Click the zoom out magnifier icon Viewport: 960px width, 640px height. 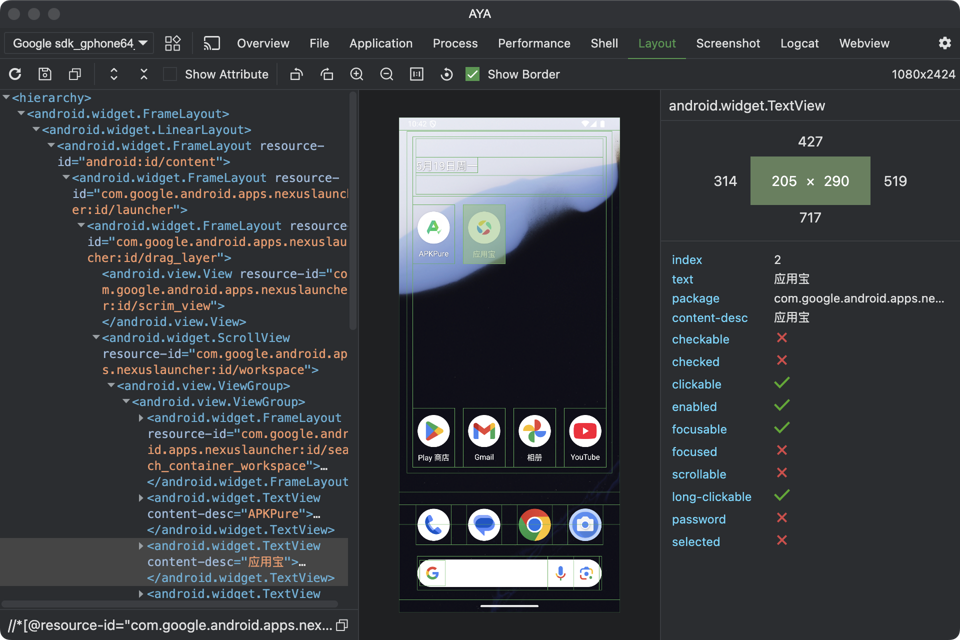tap(386, 74)
